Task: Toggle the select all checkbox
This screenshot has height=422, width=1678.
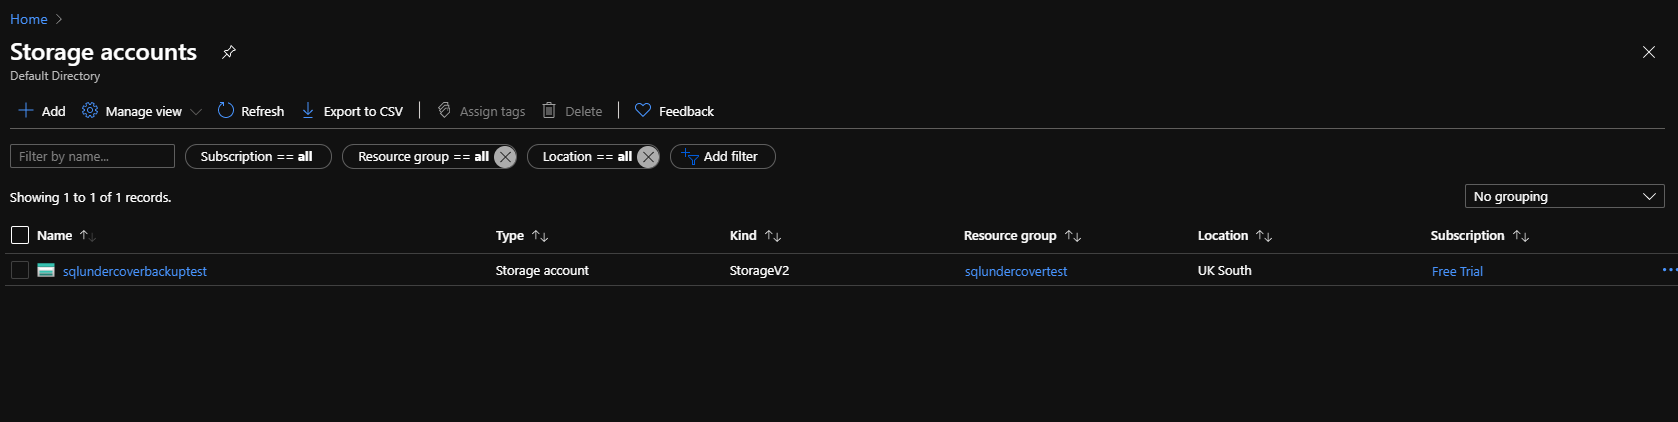Action: (x=20, y=235)
